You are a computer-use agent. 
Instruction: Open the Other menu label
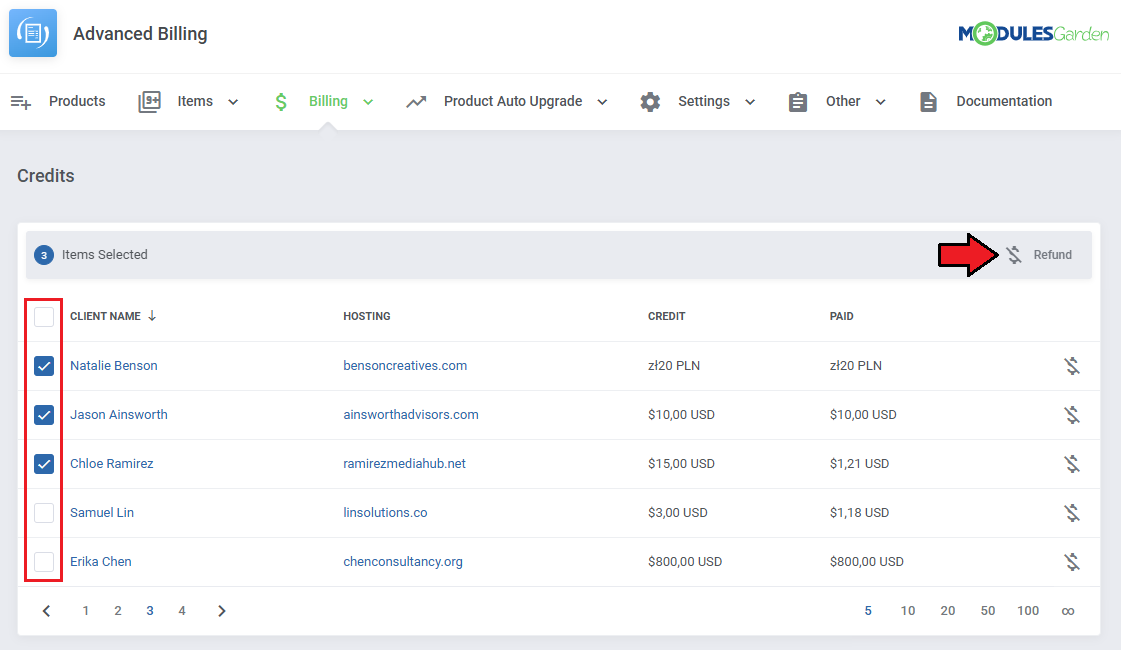point(843,102)
